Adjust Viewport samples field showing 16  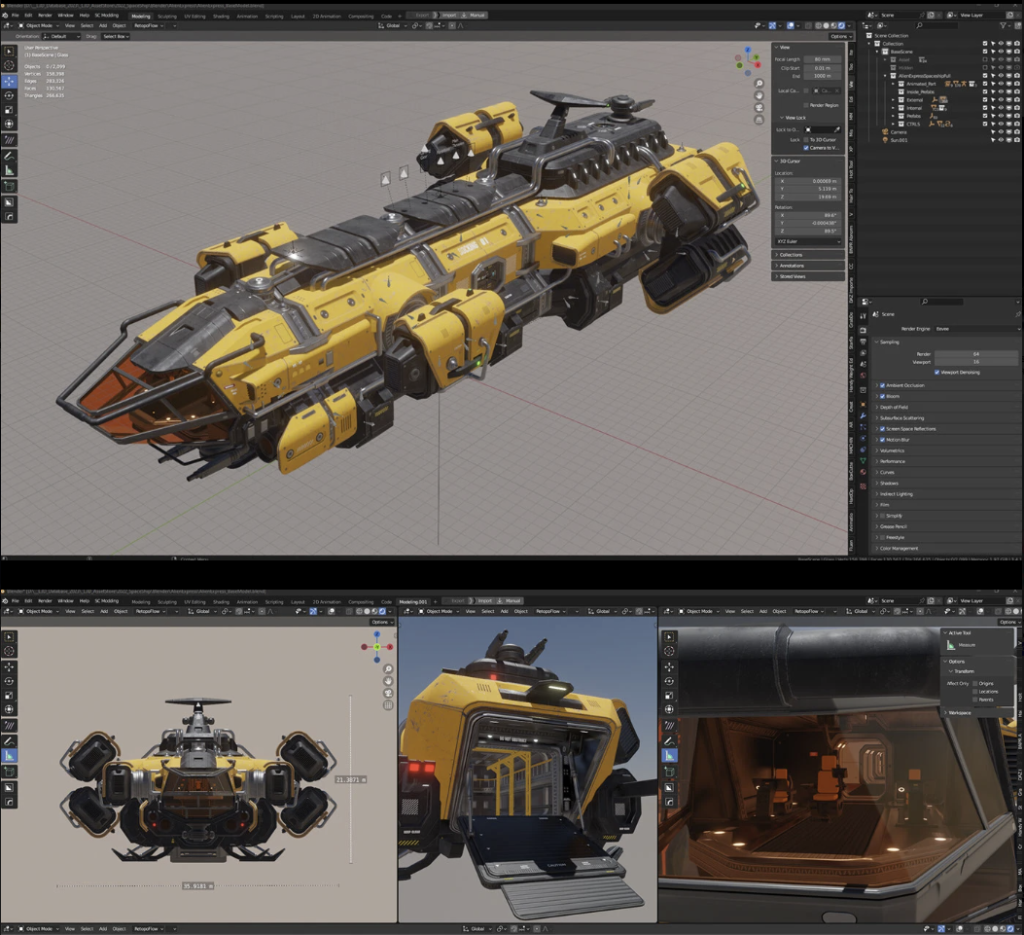click(x=976, y=362)
